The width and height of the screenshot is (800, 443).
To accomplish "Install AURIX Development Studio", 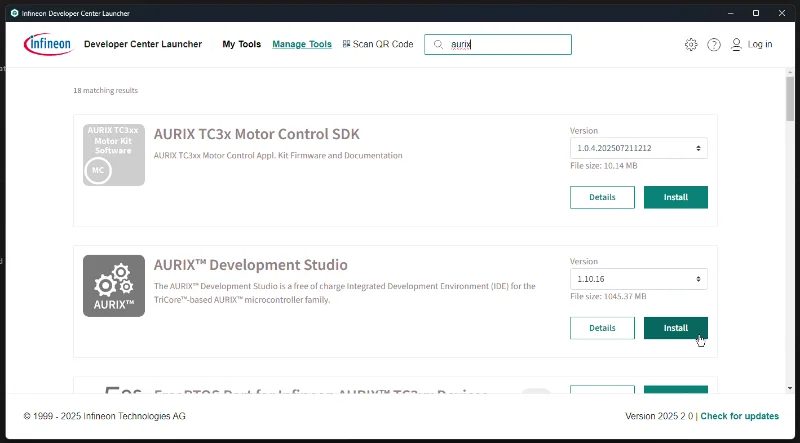I will click(x=675, y=328).
